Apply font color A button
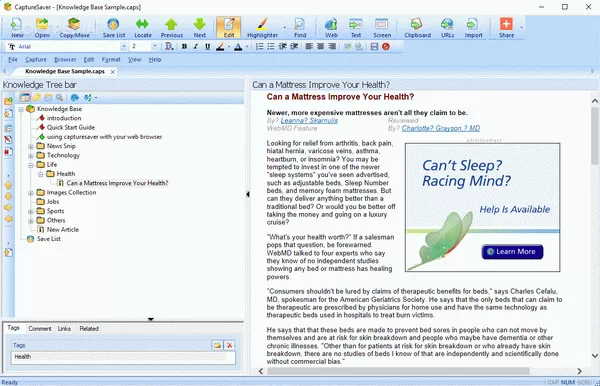This screenshot has width=600, height=386. coord(238,47)
